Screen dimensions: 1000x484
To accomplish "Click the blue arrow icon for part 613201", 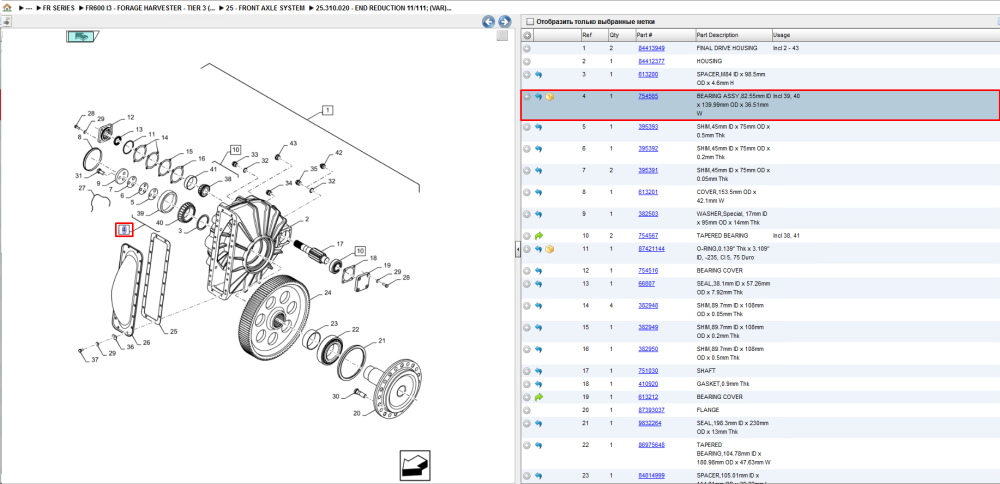I will pos(538,192).
